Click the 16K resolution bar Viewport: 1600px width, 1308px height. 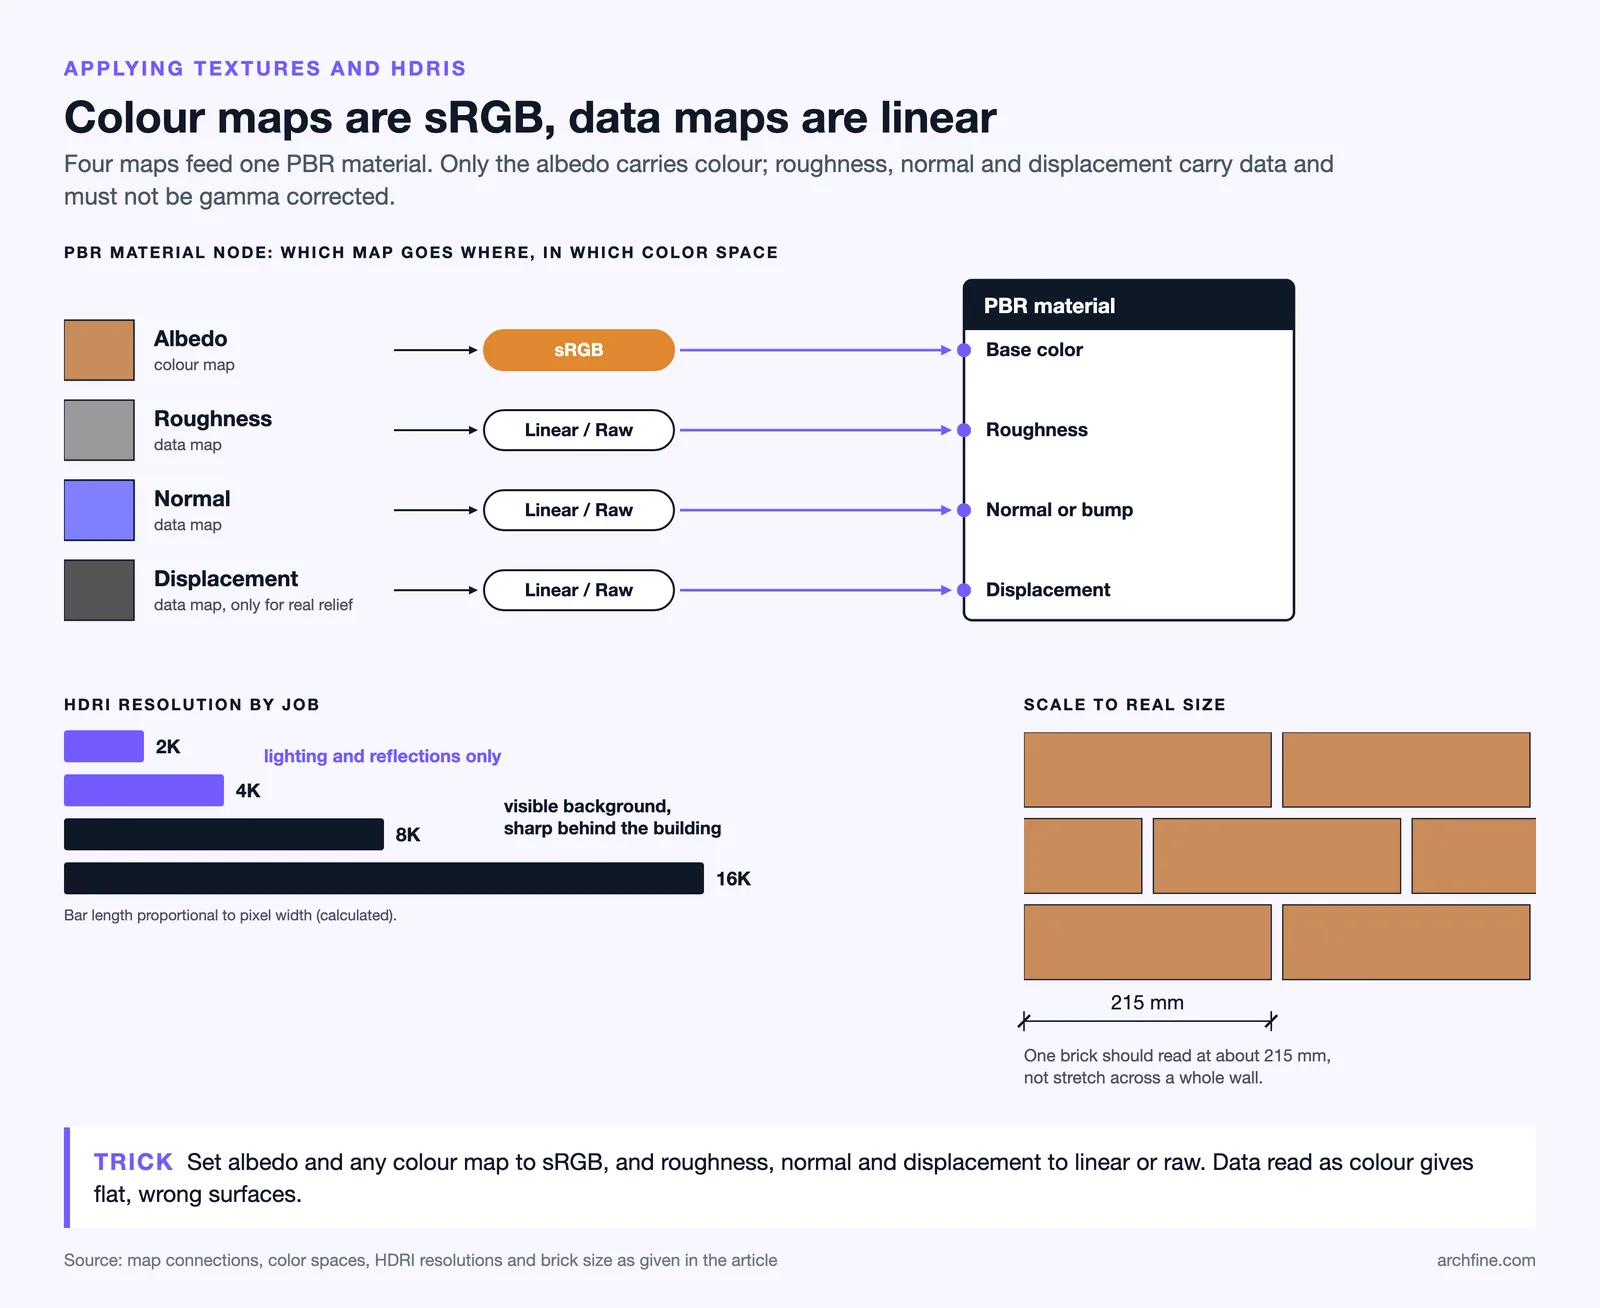(x=384, y=878)
